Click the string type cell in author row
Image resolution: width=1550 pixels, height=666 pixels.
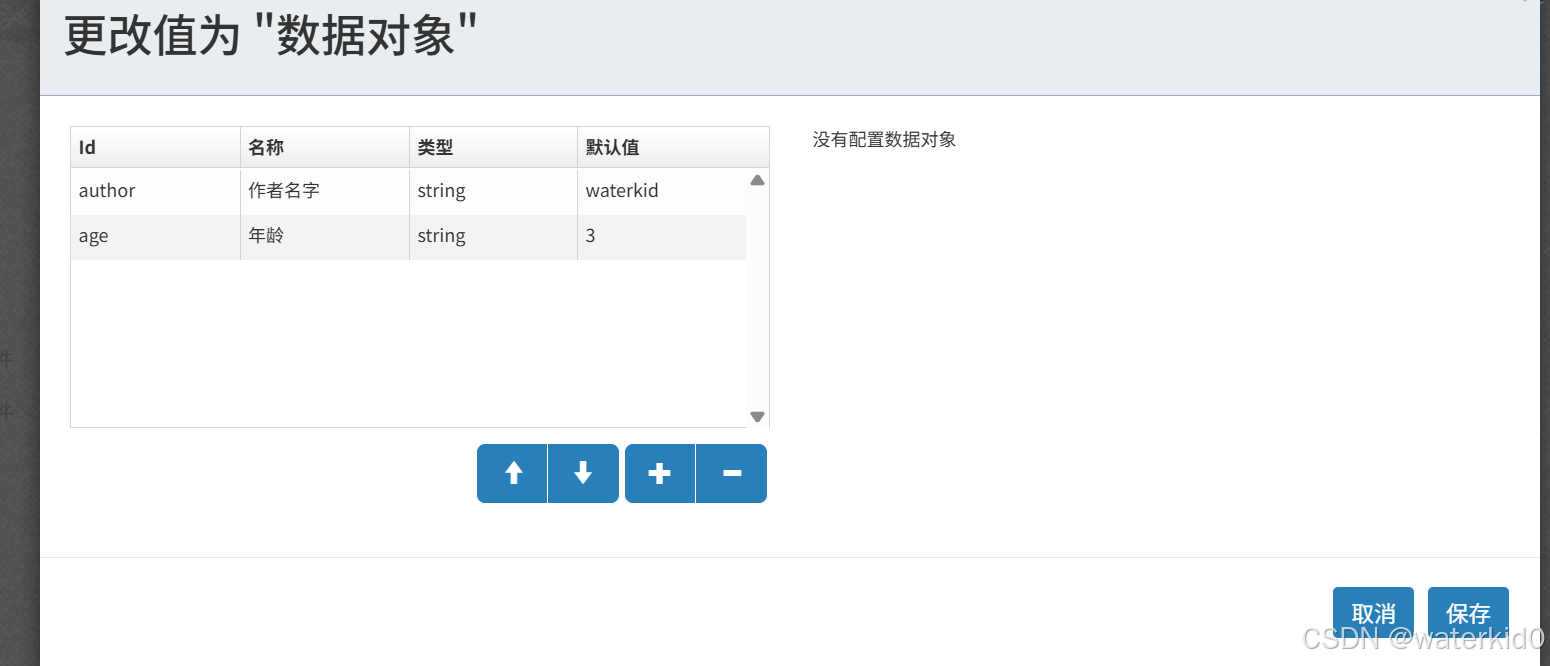point(493,190)
